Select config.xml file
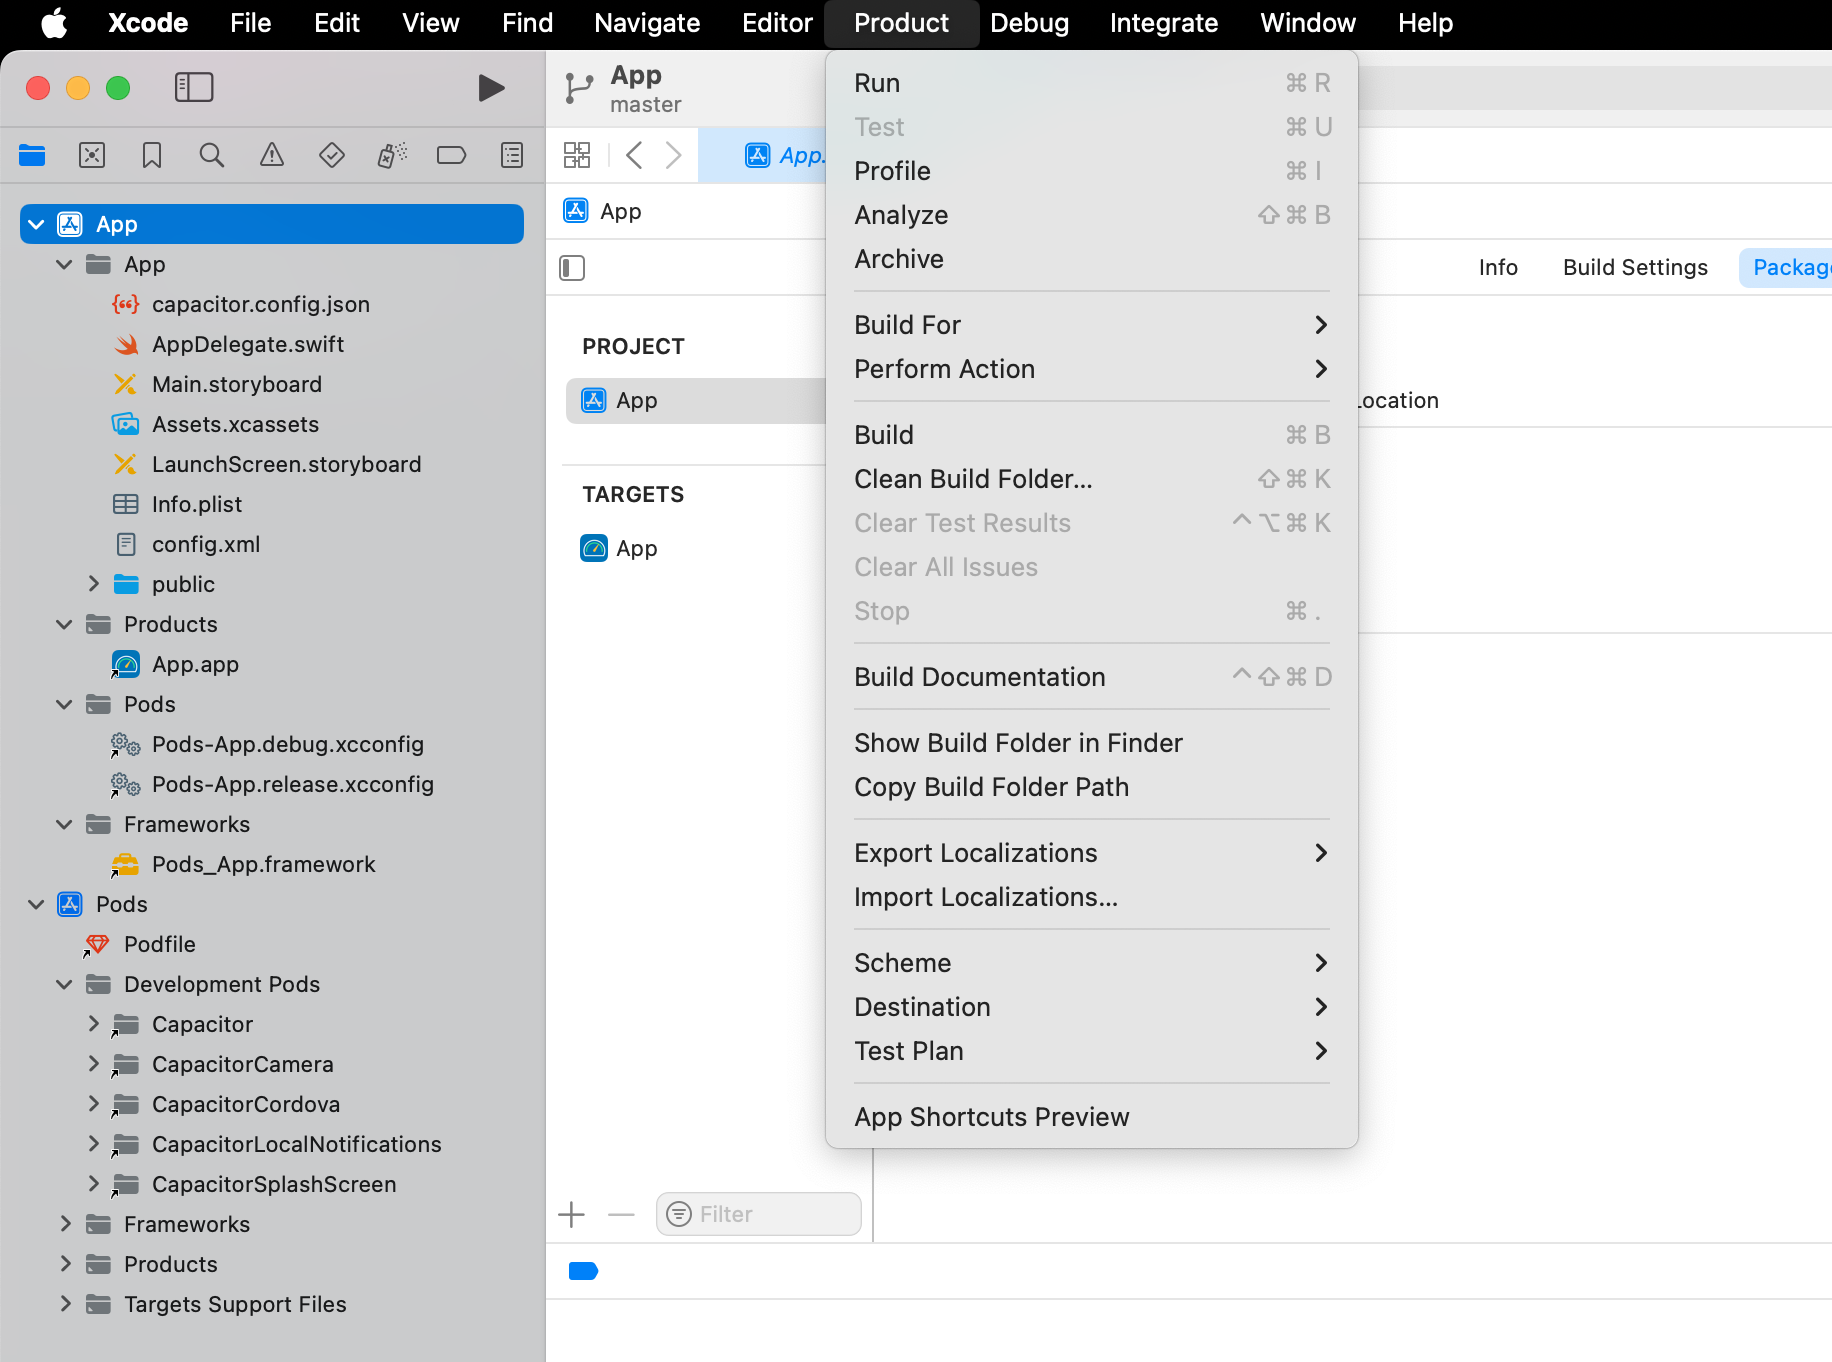This screenshot has width=1832, height=1362. point(206,544)
